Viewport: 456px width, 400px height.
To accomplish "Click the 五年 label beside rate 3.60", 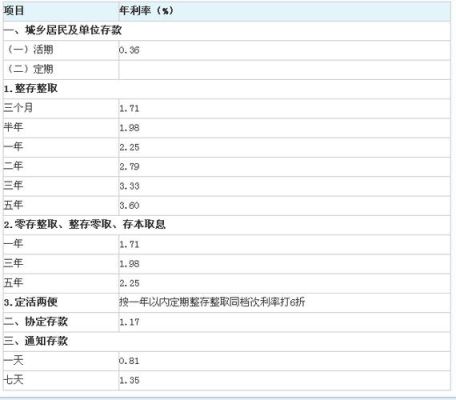I will coord(13,205).
